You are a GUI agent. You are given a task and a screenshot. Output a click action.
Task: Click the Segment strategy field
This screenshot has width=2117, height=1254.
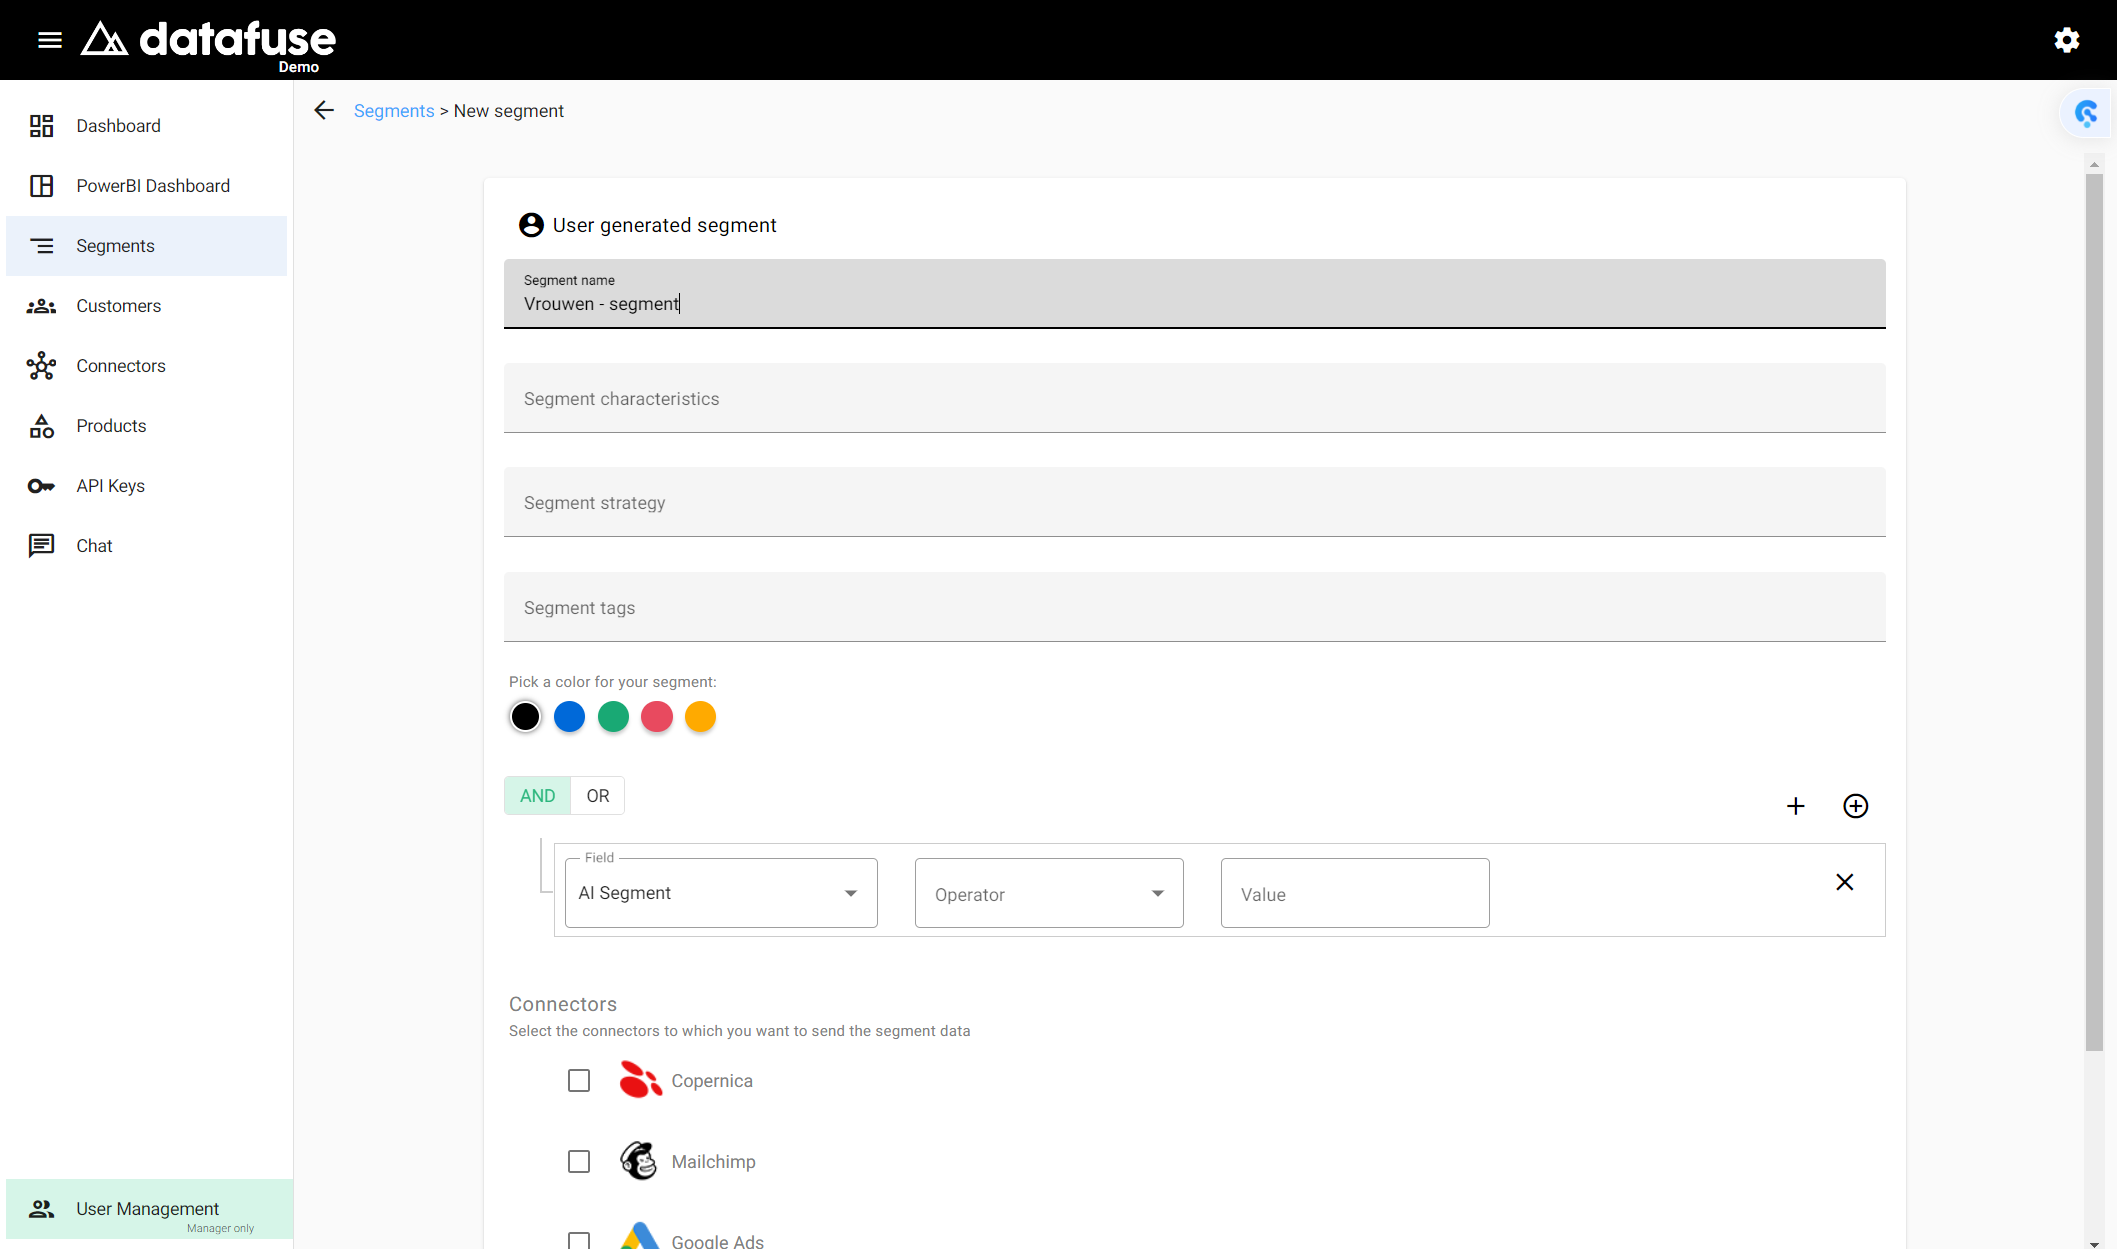pyautogui.click(x=1194, y=502)
